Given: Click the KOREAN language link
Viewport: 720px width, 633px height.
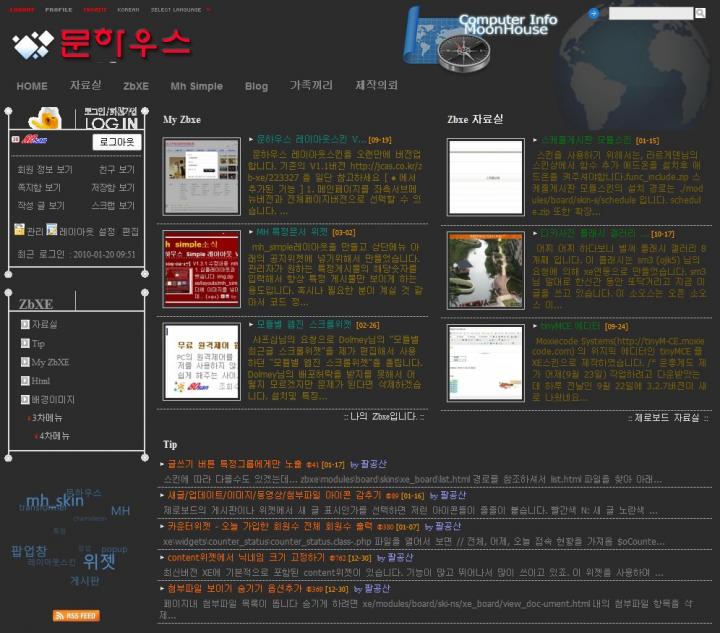Looking at the screenshot, I should tap(128, 10).
